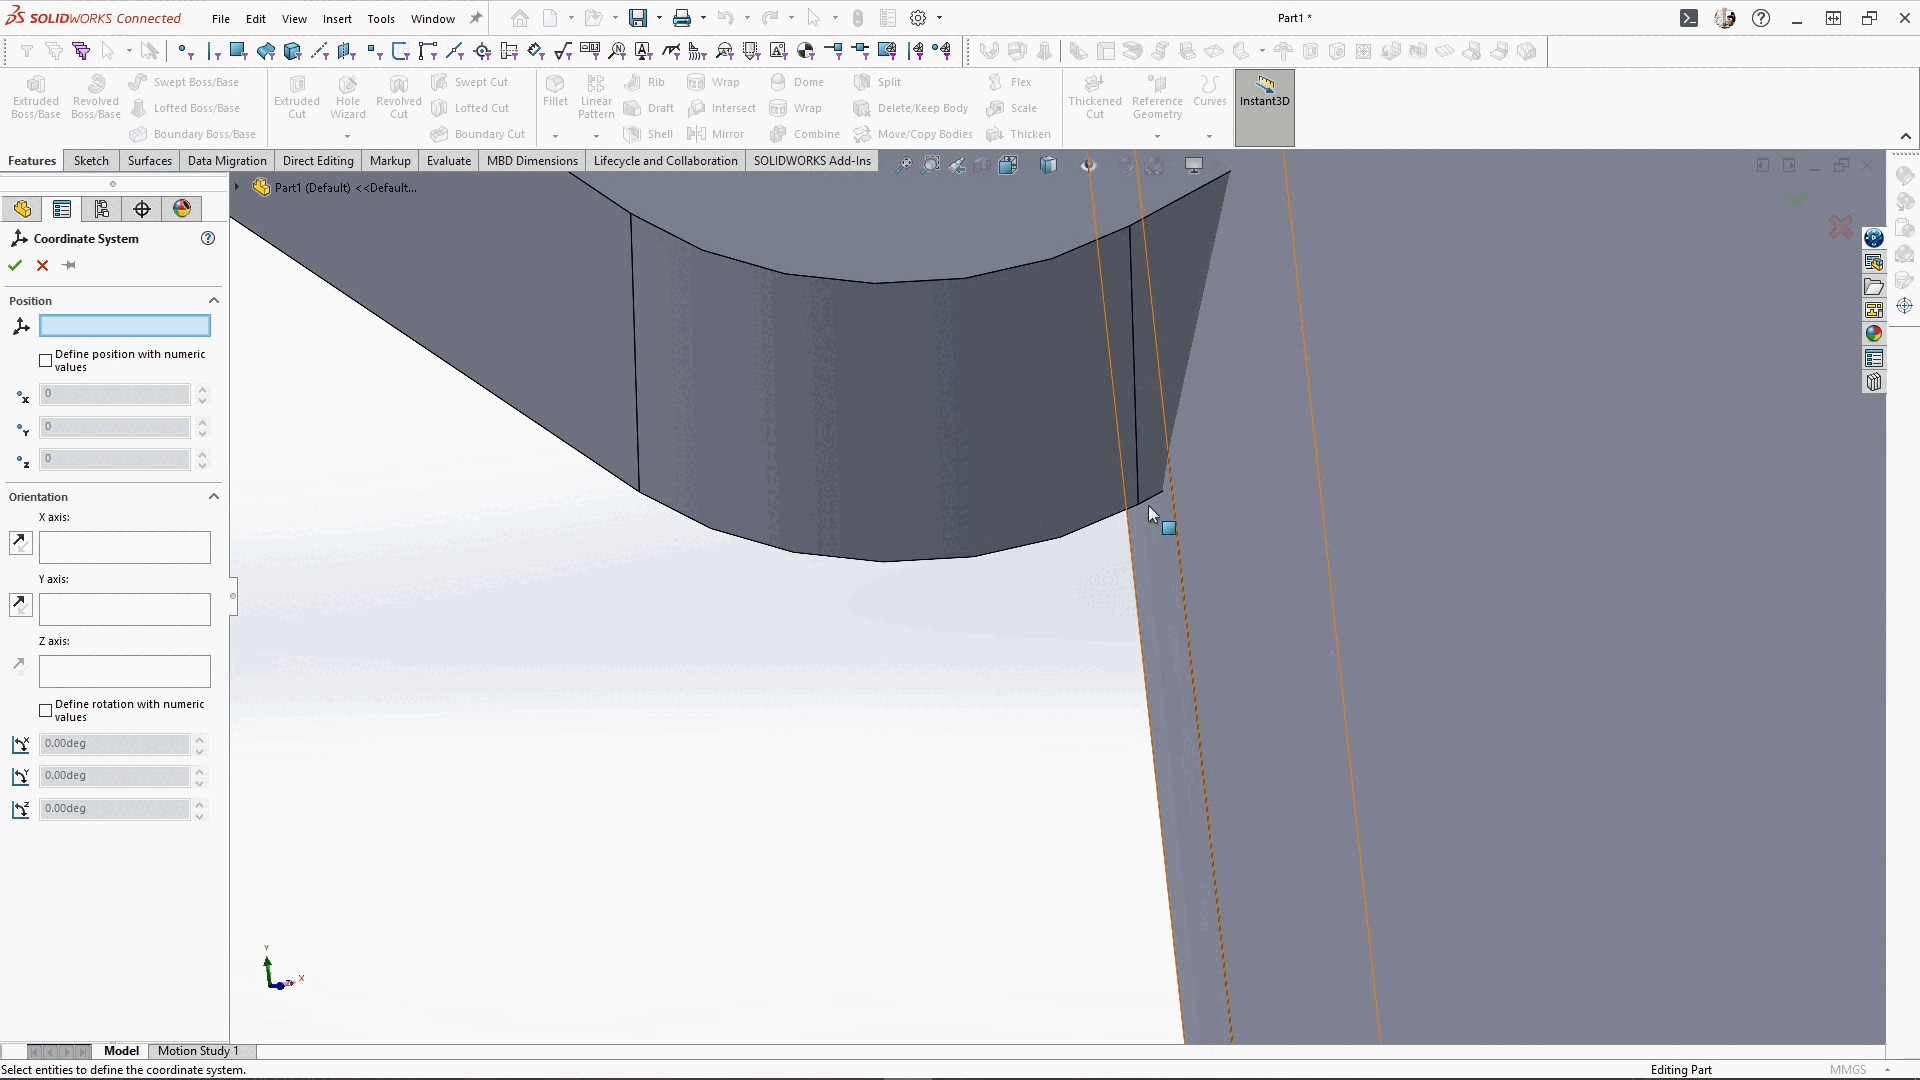This screenshot has width=1920, height=1080.
Task: Open the Motion Study 1 tab
Action: (198, 1051)
